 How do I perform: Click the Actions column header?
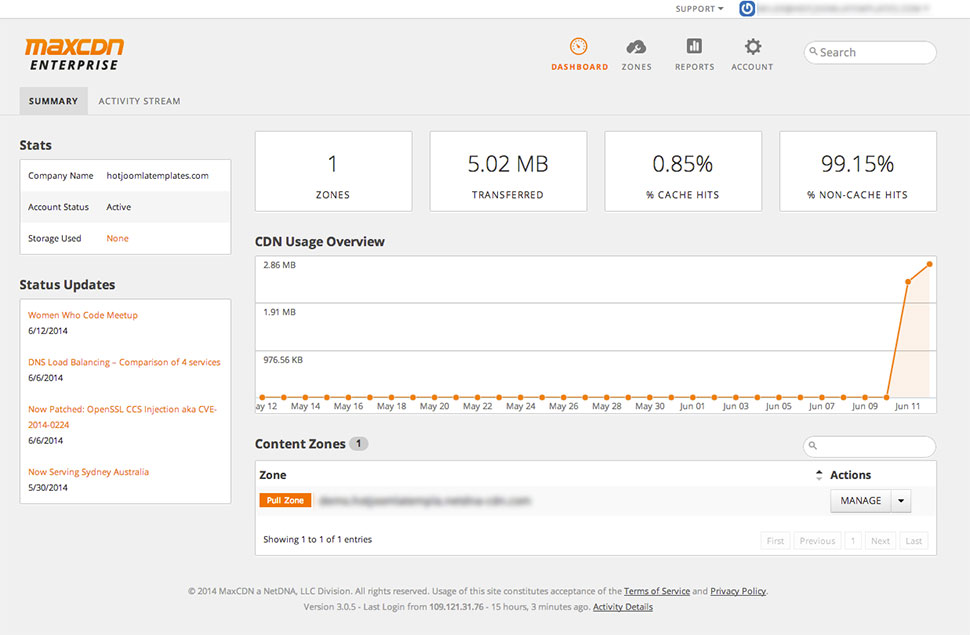click(850, 475)
